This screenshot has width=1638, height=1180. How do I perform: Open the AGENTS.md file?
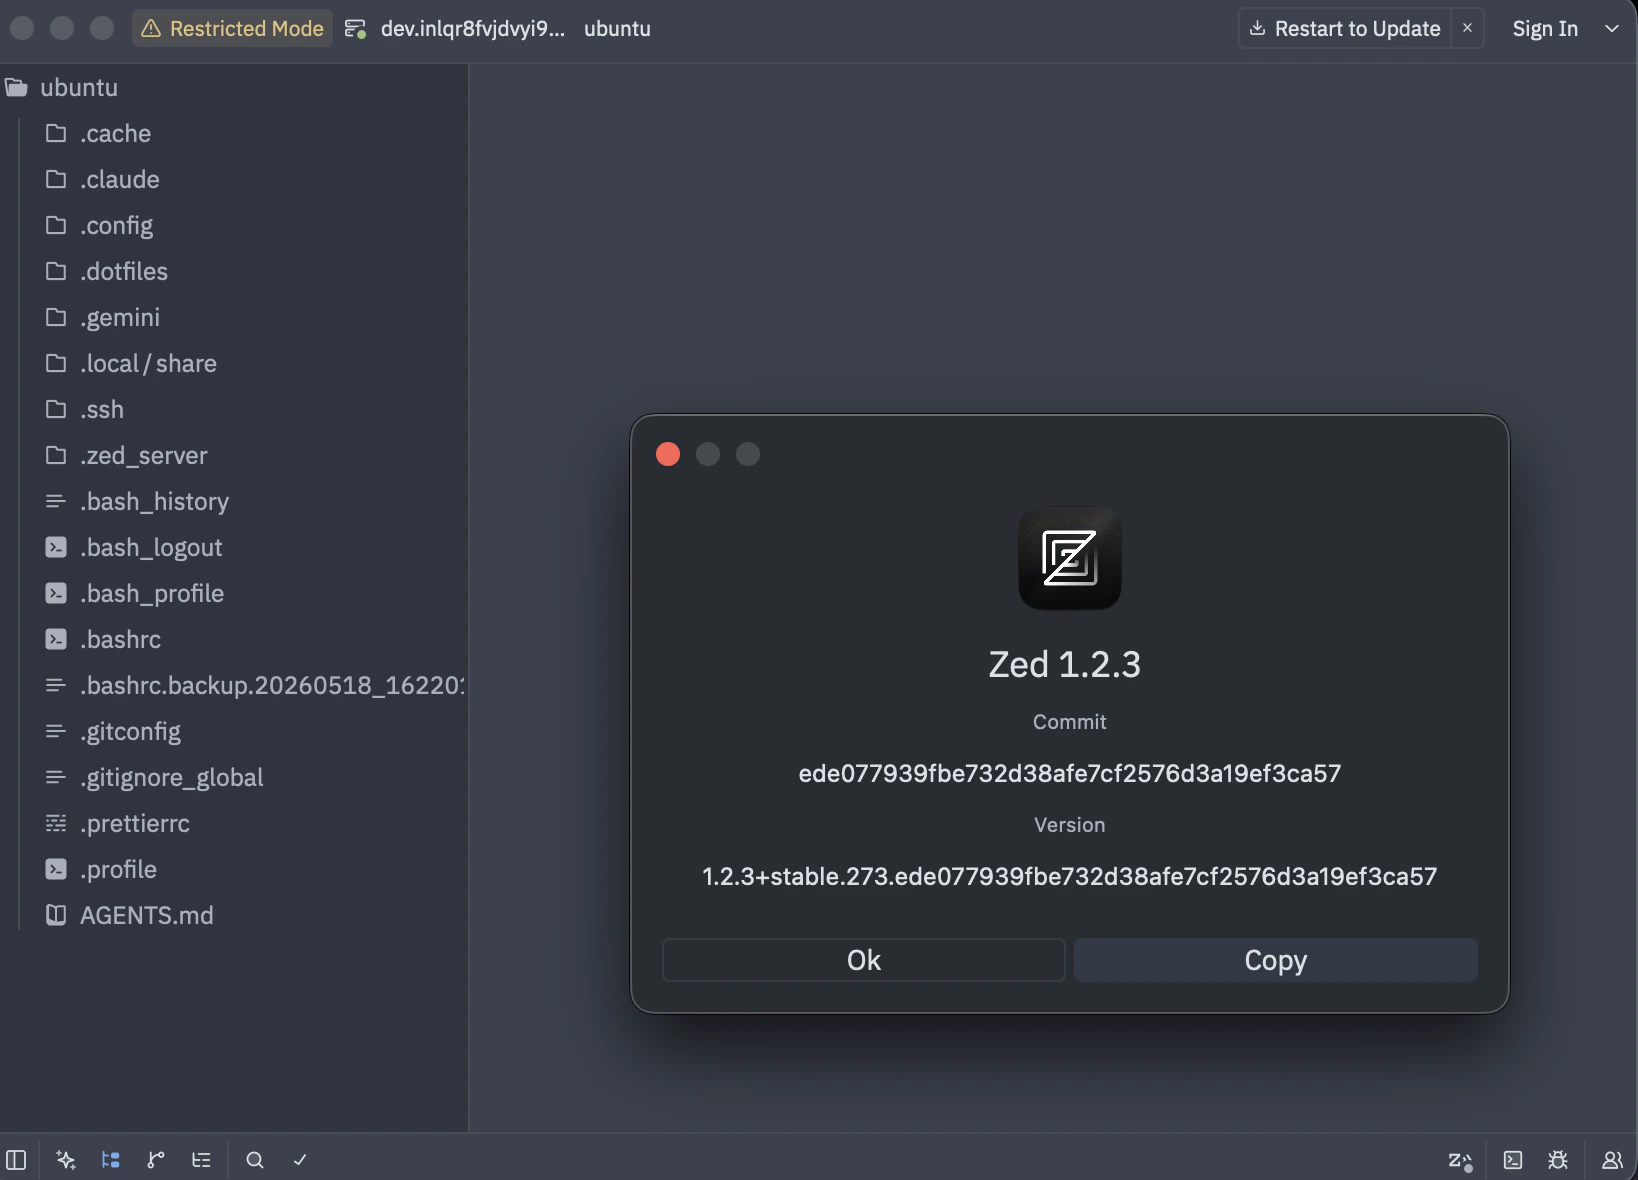click(x=234, y=915)
